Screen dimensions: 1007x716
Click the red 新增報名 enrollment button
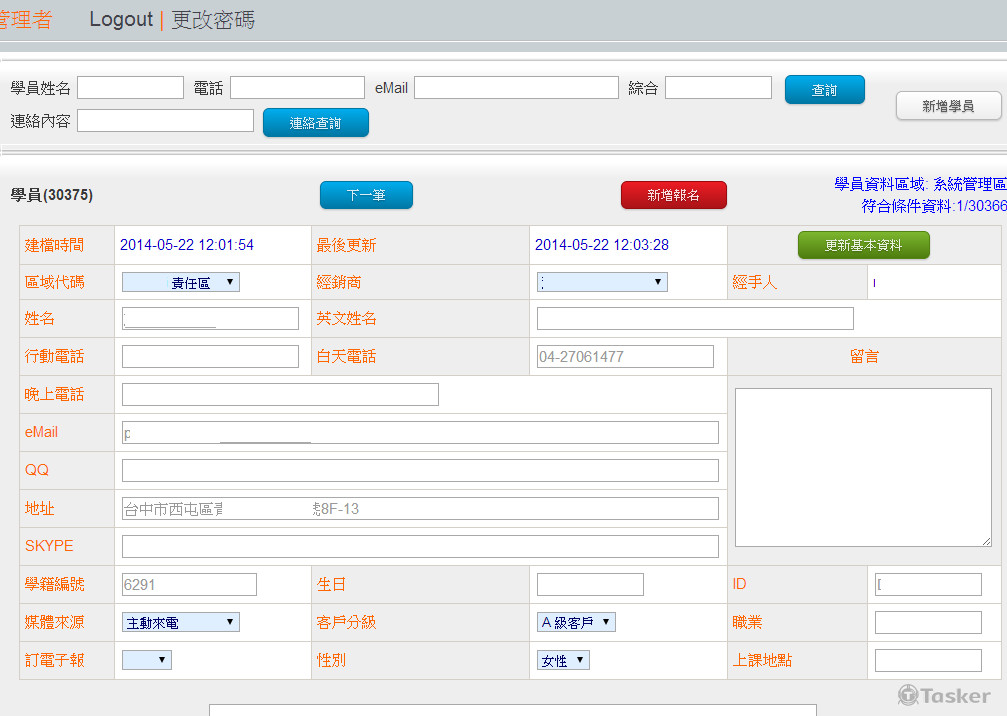click(x=673, y=195)
